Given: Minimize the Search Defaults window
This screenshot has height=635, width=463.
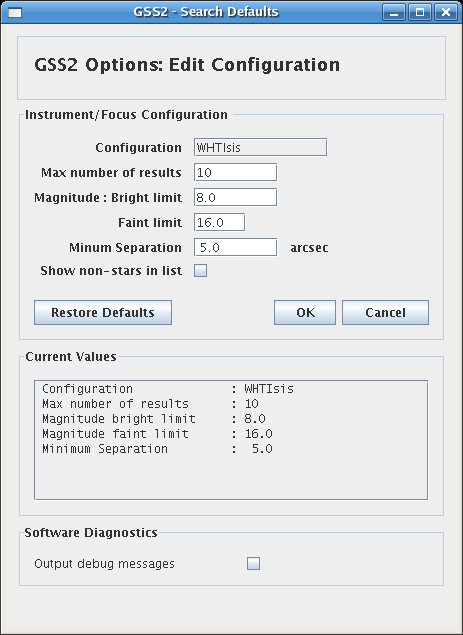Looking at the screenshot, I should point(394,12).
